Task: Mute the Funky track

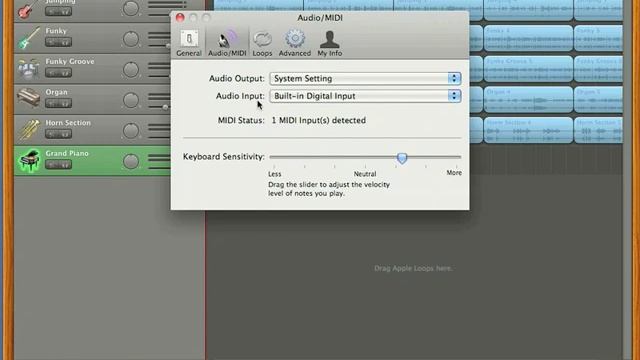Action: tap(52, 42)
